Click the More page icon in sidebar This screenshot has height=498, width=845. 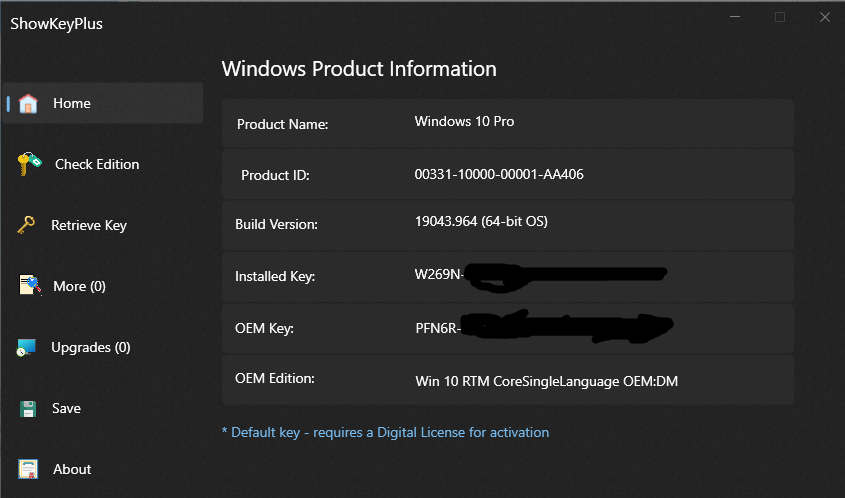coord(30,287)
